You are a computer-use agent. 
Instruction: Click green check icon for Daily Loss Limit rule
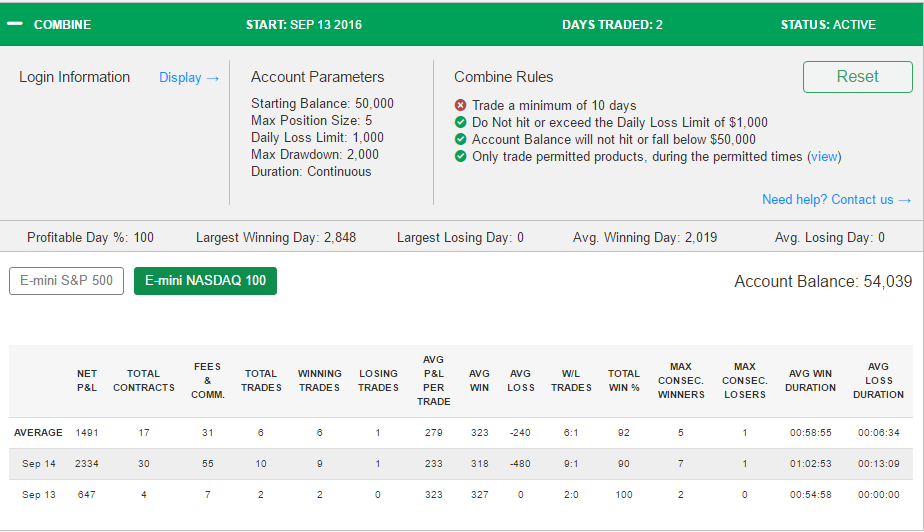460,122
